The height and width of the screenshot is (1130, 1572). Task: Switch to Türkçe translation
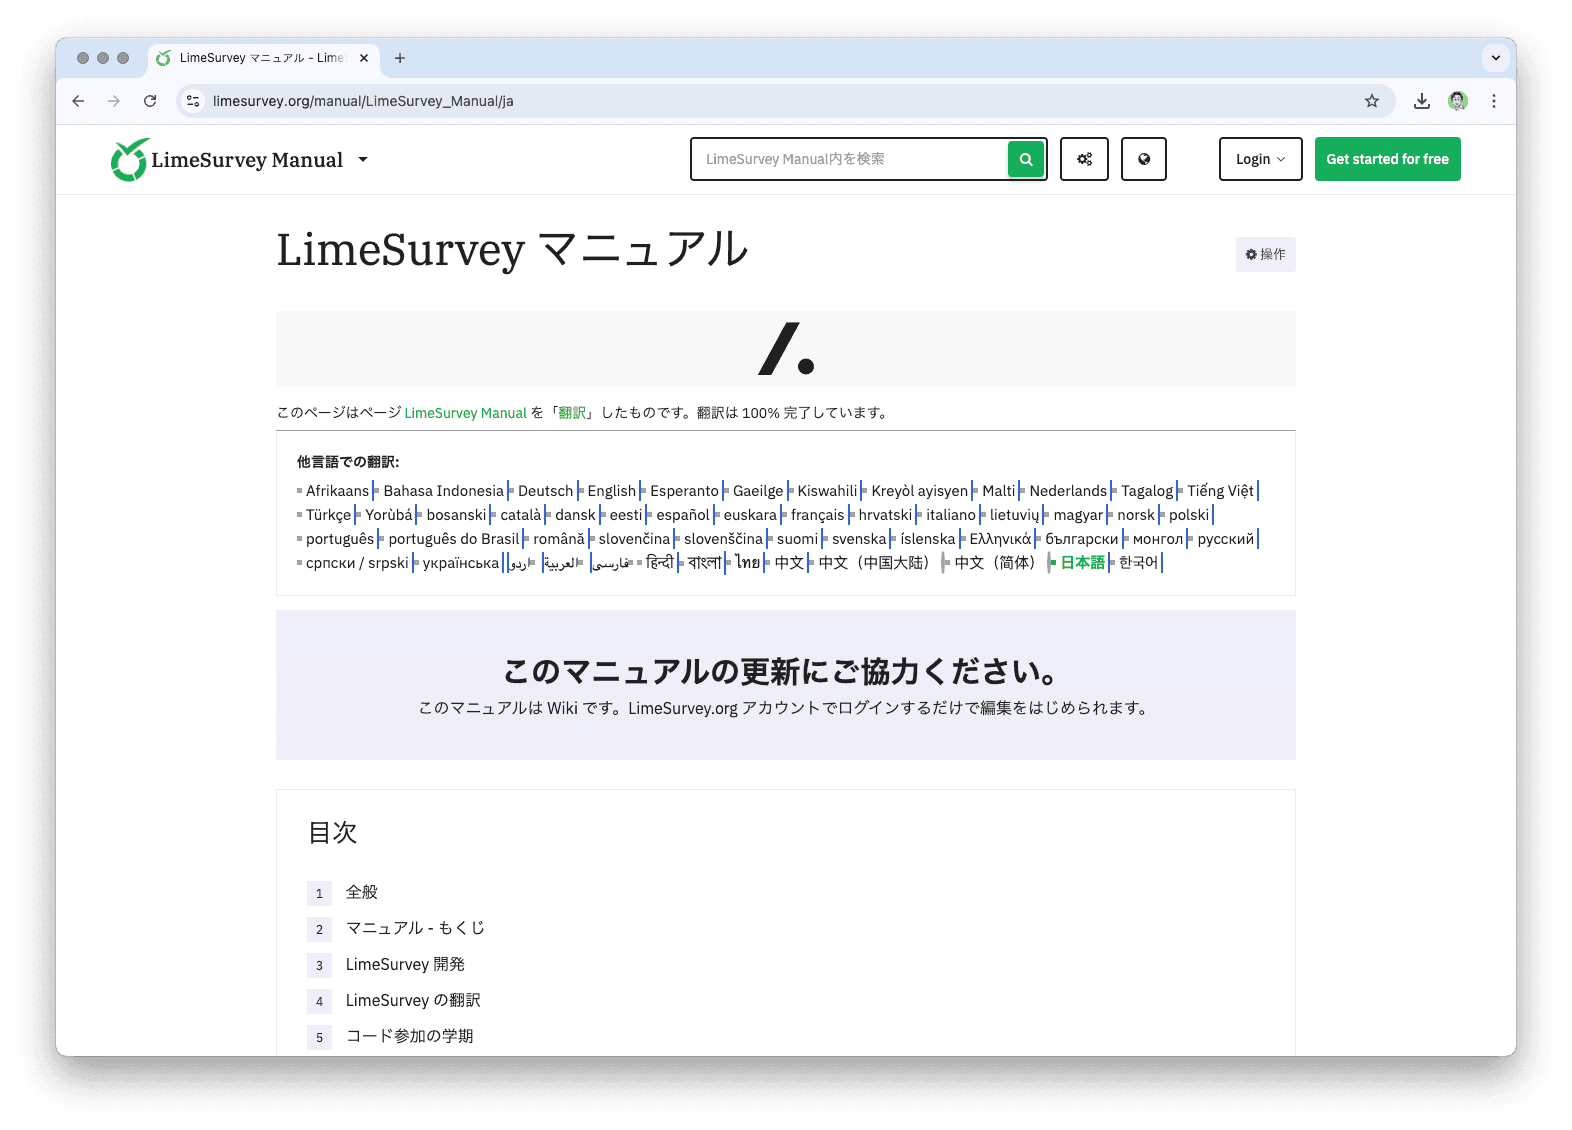click(x=329, y=515)
